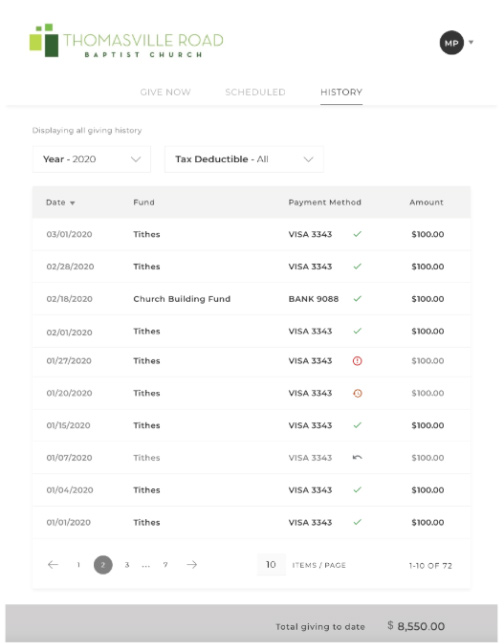Jump to page 7 of giving history
Viewport: 504px width, 644px height.
[x=165, y=565]
